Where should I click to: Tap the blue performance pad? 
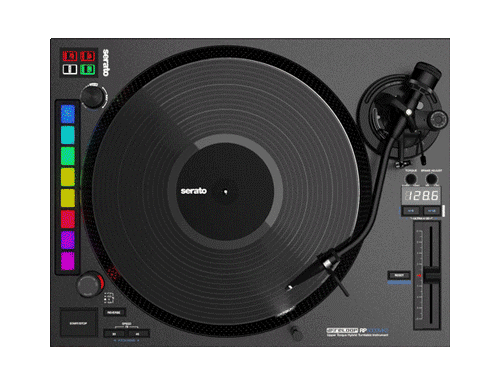click(x=68, y=114)
